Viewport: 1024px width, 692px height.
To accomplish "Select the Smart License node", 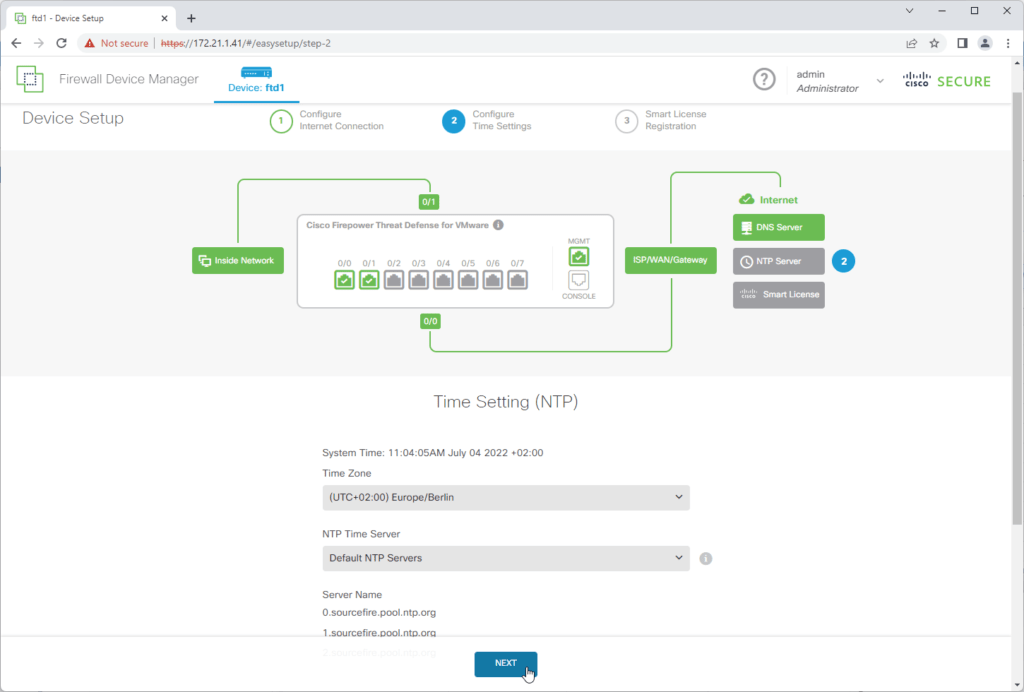I will coord(778,295).
